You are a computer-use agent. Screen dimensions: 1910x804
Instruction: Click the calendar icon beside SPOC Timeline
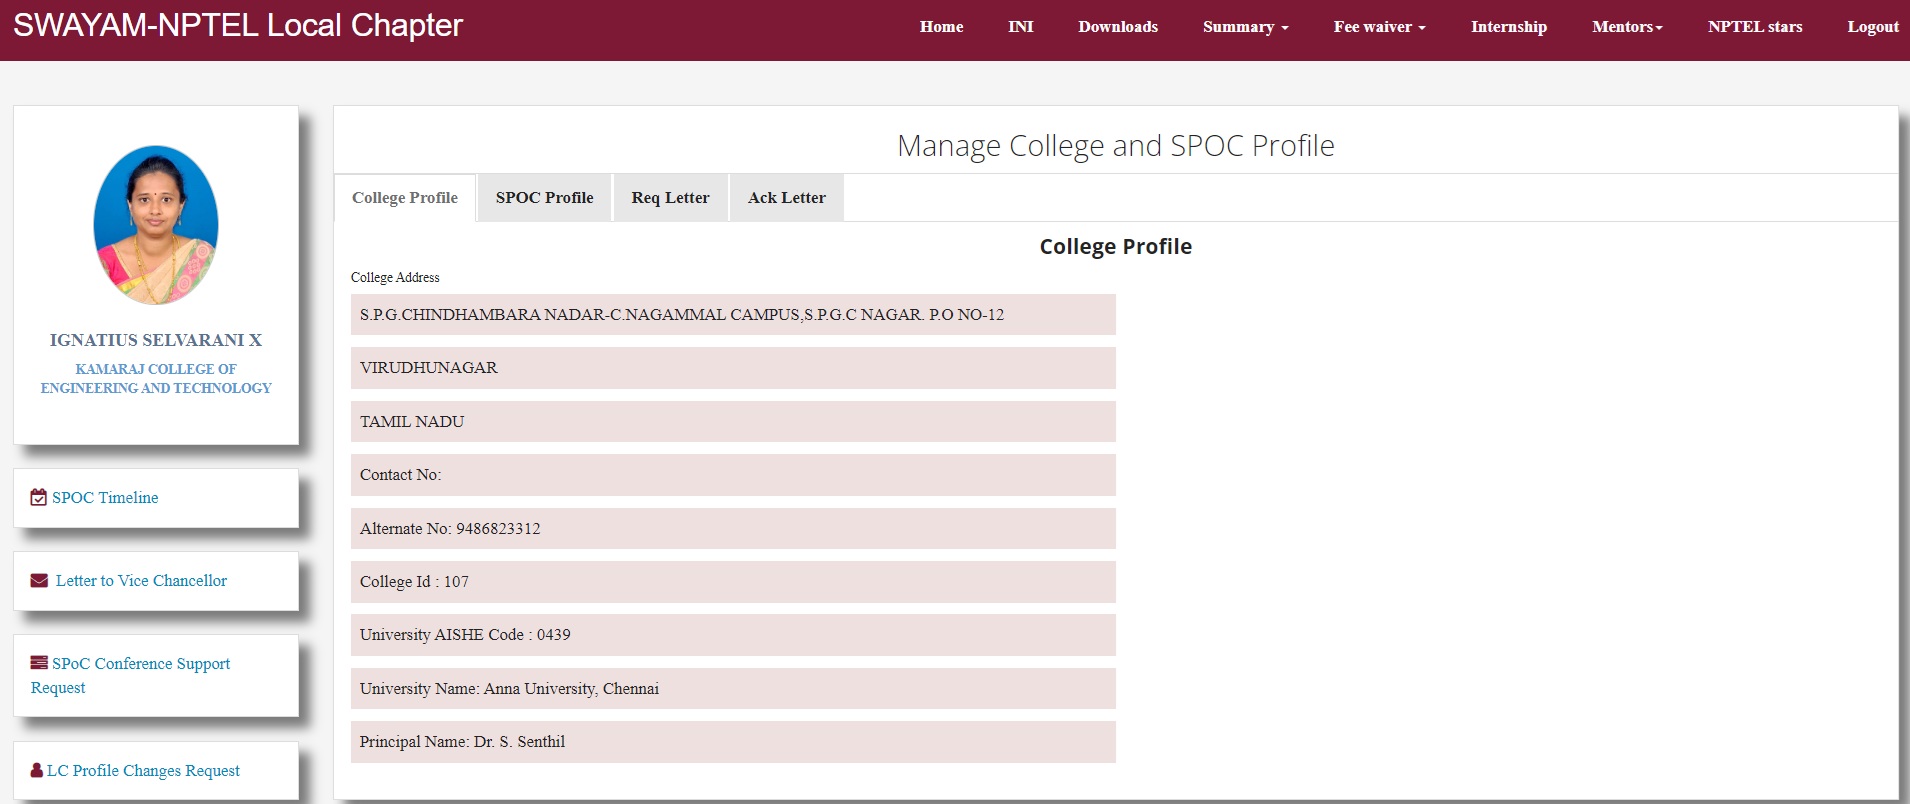click(x=38, y=497)
